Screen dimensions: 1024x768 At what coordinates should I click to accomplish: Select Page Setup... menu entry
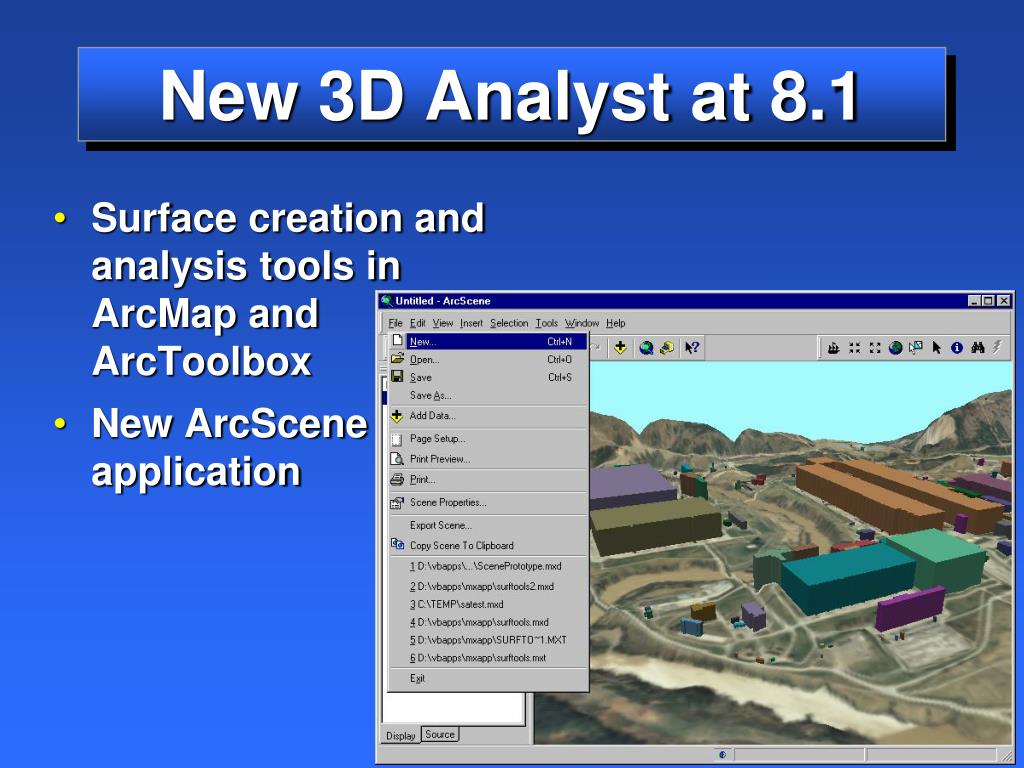488,439
